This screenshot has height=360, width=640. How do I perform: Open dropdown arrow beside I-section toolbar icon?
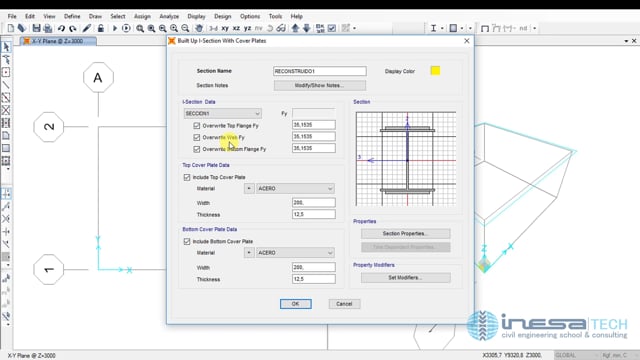pos(442,28)
